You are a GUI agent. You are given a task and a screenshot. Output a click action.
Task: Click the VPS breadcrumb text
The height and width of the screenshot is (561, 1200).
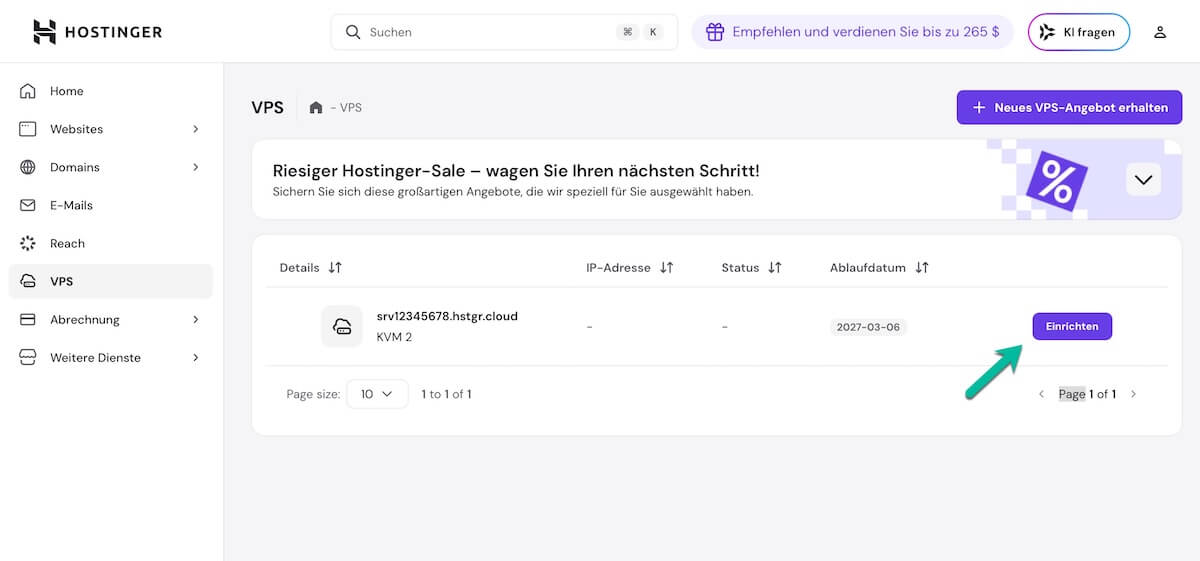351,107
